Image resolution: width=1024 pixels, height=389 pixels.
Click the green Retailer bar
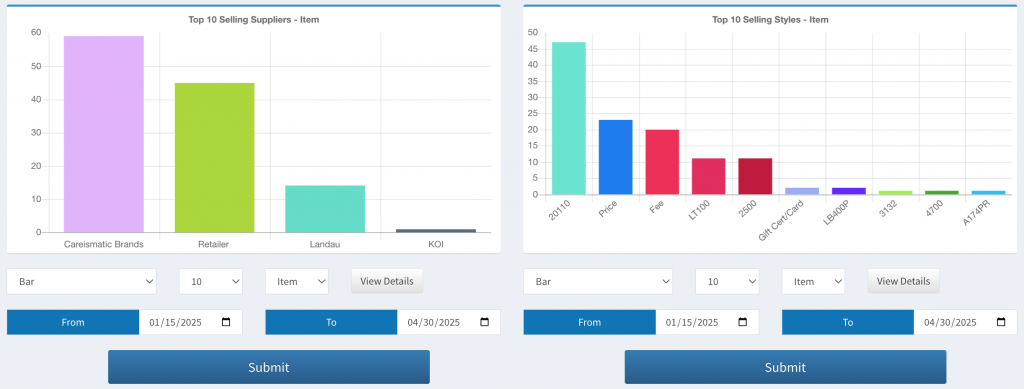214,157
